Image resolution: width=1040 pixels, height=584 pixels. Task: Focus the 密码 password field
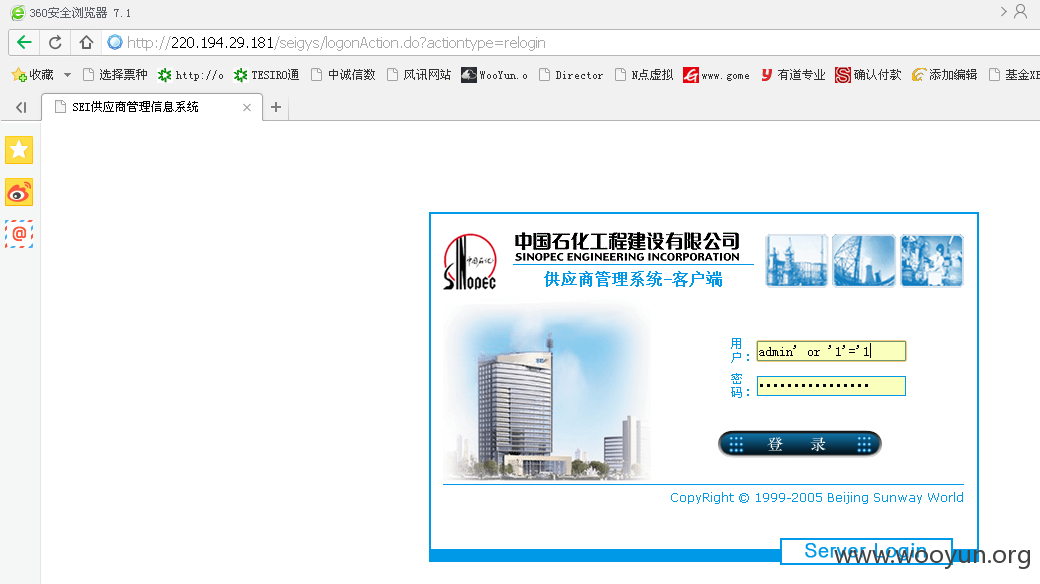[x=831, y=386]
